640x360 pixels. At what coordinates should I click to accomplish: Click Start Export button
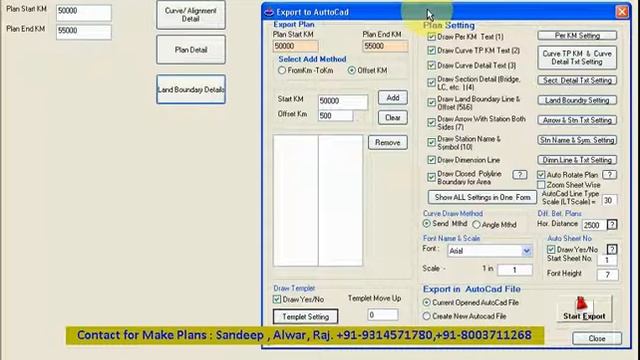[x=584, y=309]
